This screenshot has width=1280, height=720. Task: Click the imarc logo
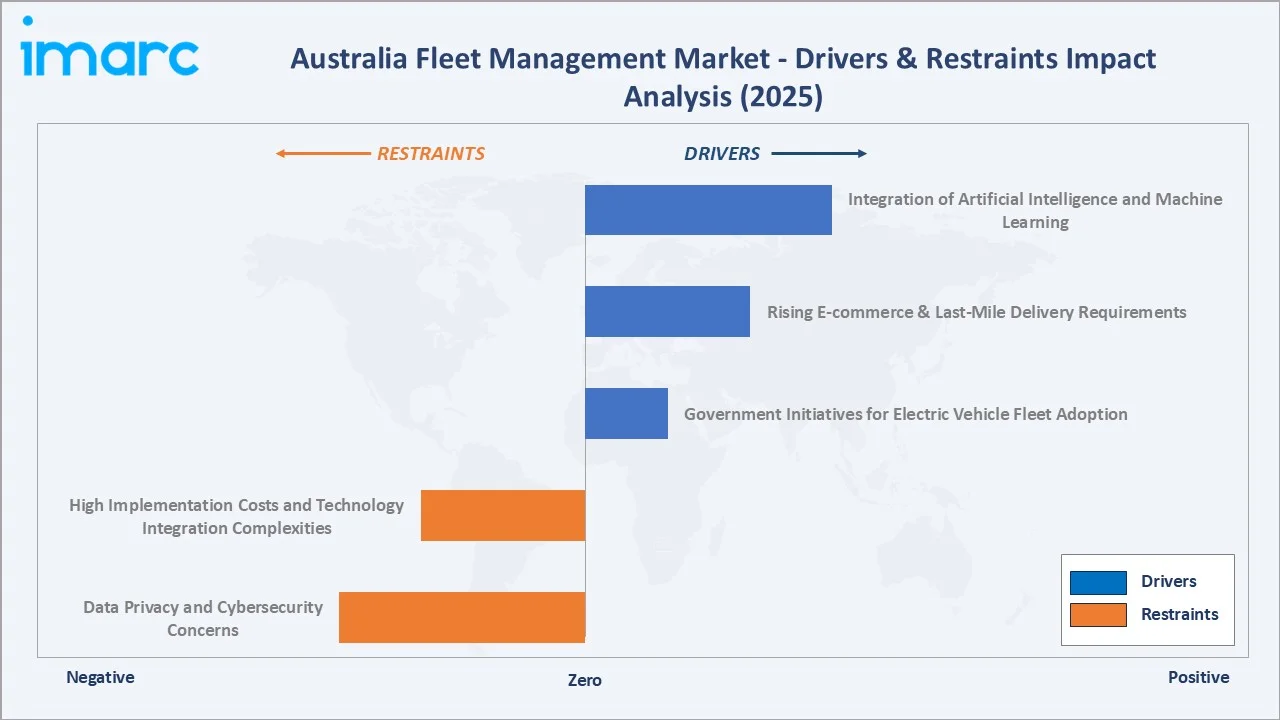(110, 46)
